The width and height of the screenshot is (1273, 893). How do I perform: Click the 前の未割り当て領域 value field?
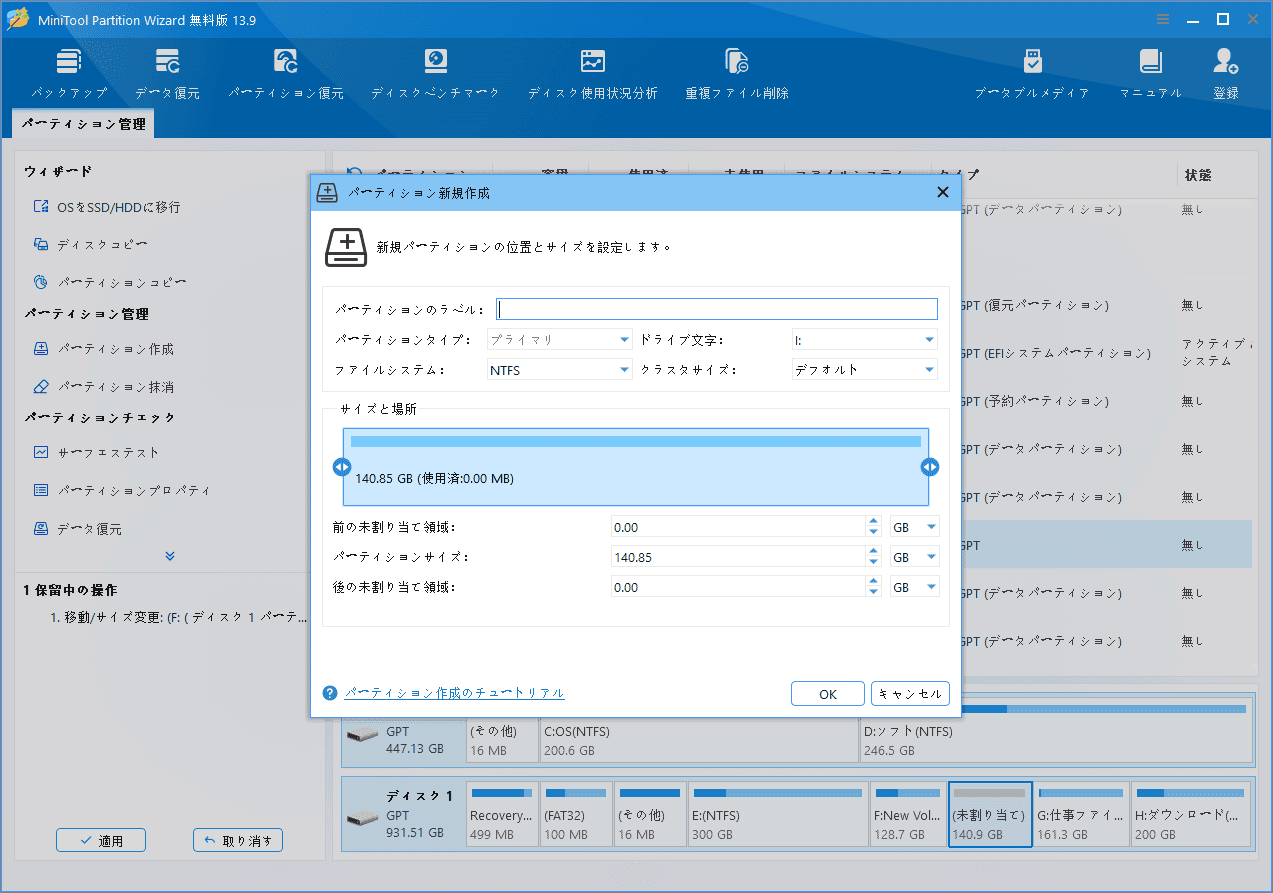pyautogui.click(x=738, y=527)
